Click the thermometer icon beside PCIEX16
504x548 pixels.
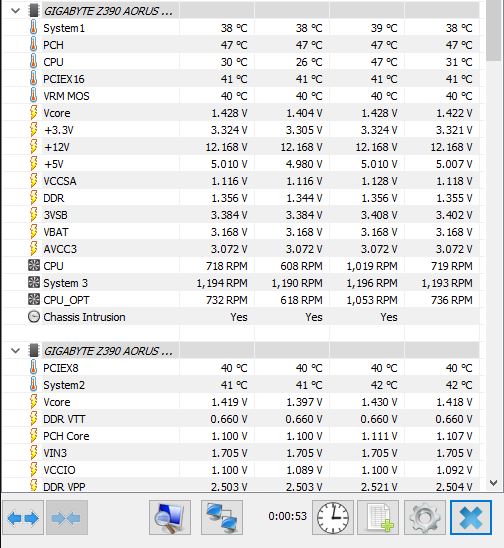(34, 79)
